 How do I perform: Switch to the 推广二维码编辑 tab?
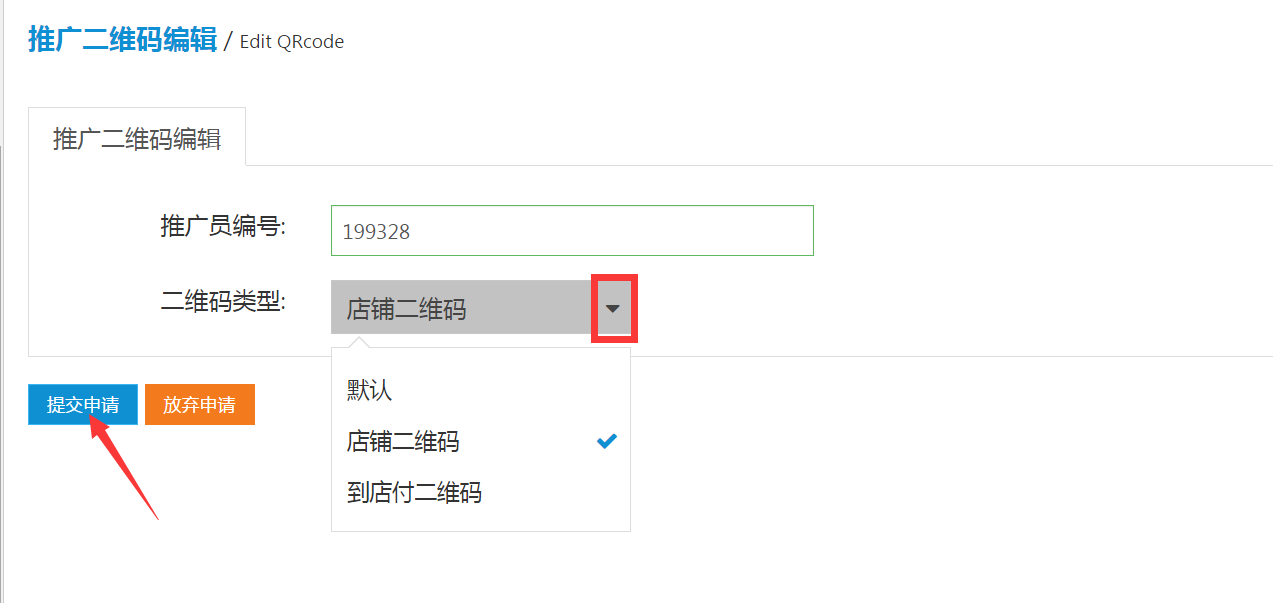tap(137, 138)
